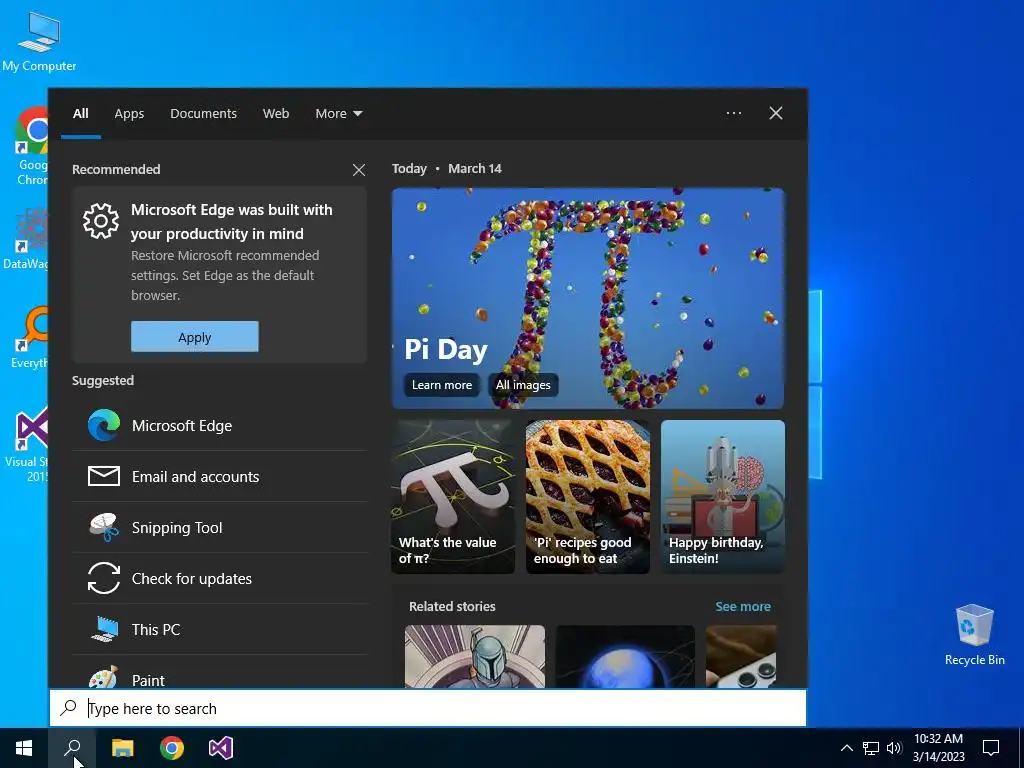1024x768 pixels.
Task: Show hidden tray icons chevron
Action: click(846, 748)
